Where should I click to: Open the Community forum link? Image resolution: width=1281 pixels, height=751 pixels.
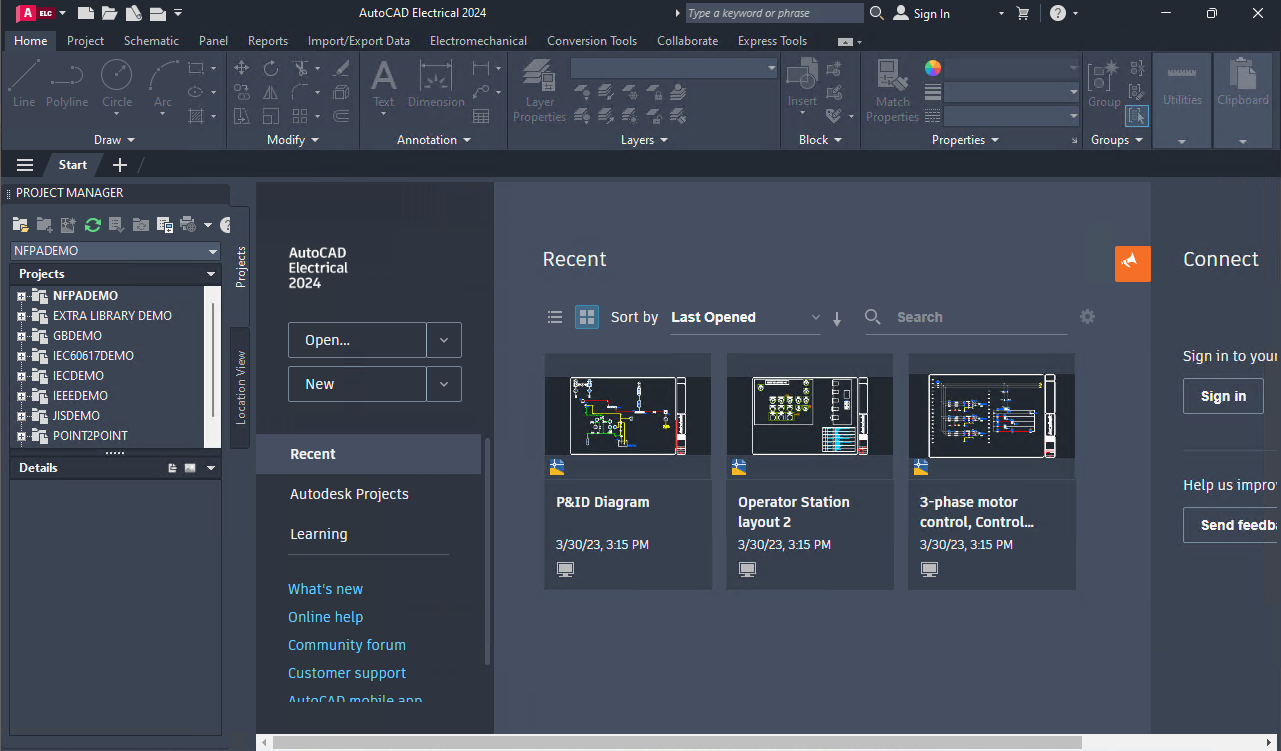tap(347, 645)
